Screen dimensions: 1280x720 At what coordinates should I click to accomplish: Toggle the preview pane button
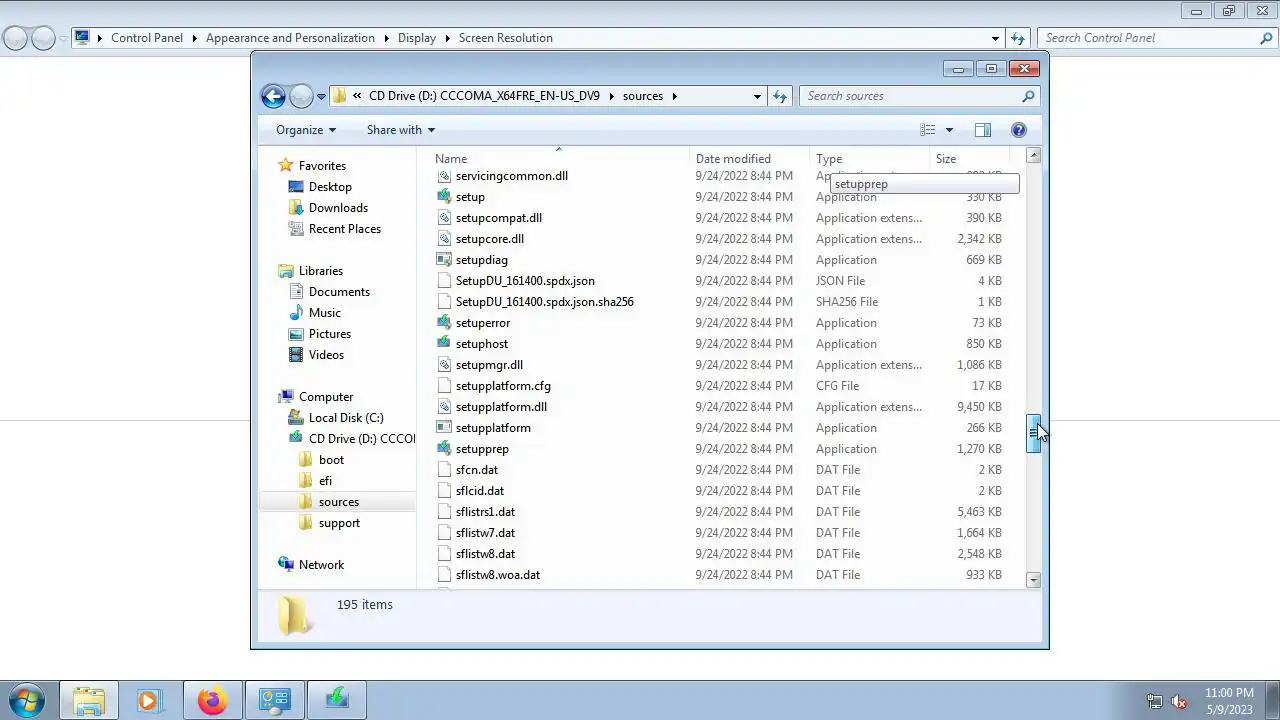coord(983,130)
